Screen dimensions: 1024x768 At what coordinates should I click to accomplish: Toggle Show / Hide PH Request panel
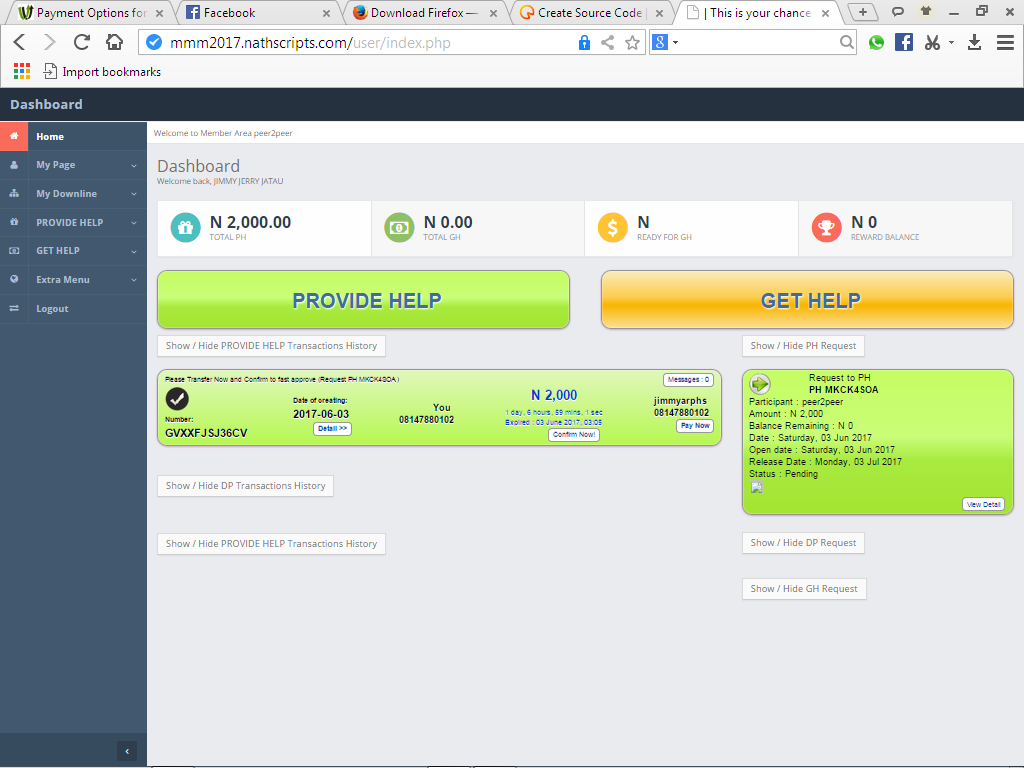(x=803, y=345)
